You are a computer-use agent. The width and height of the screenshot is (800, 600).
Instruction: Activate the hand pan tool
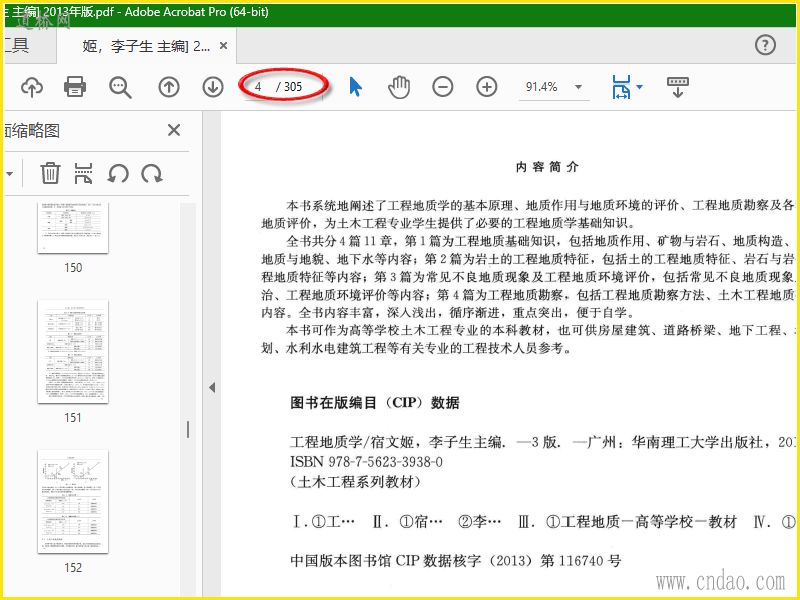click(x=399, y=87)
